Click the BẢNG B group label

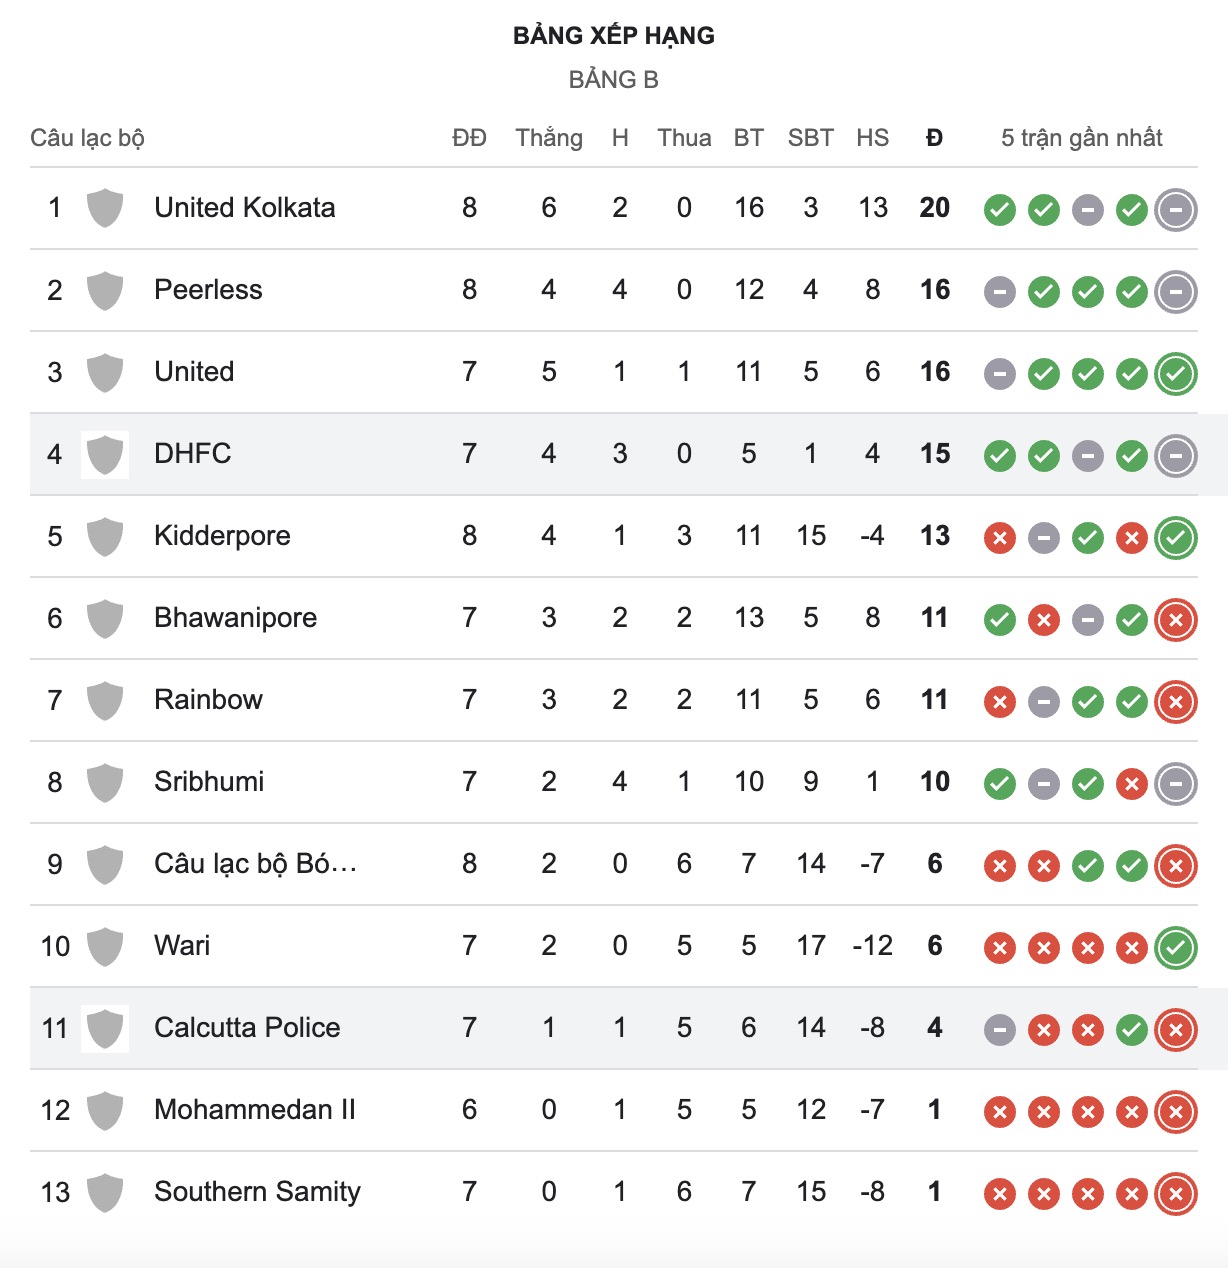click(613, 80)
